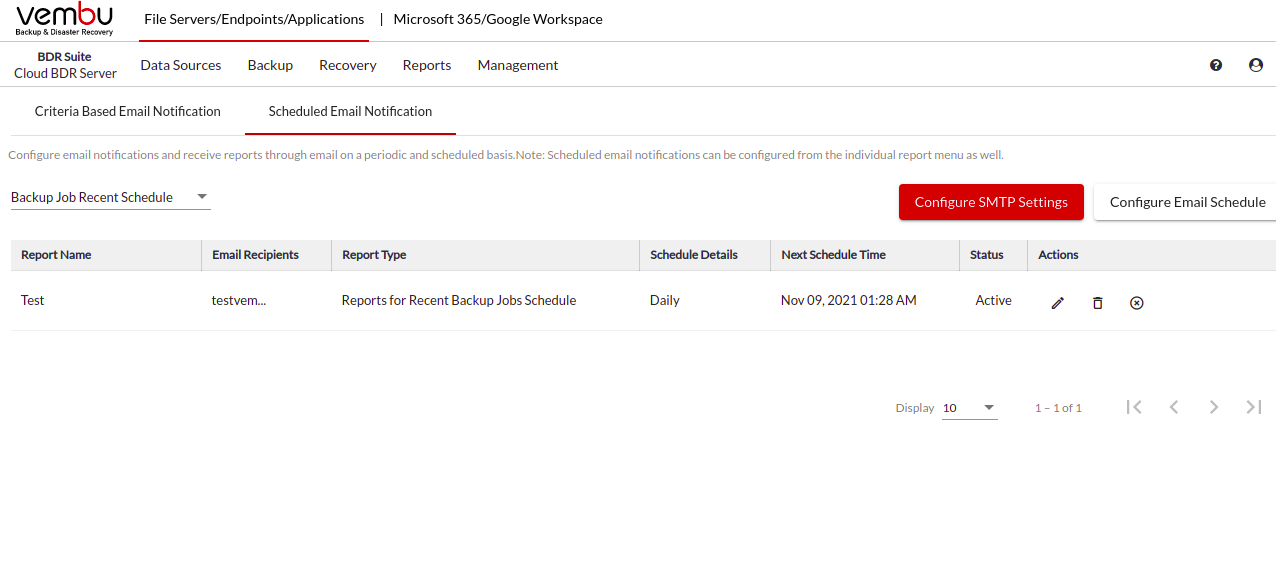1276x562 pixels.
Task: Edit the Test report with pencil icon
Action: (x=1058, y=302)
